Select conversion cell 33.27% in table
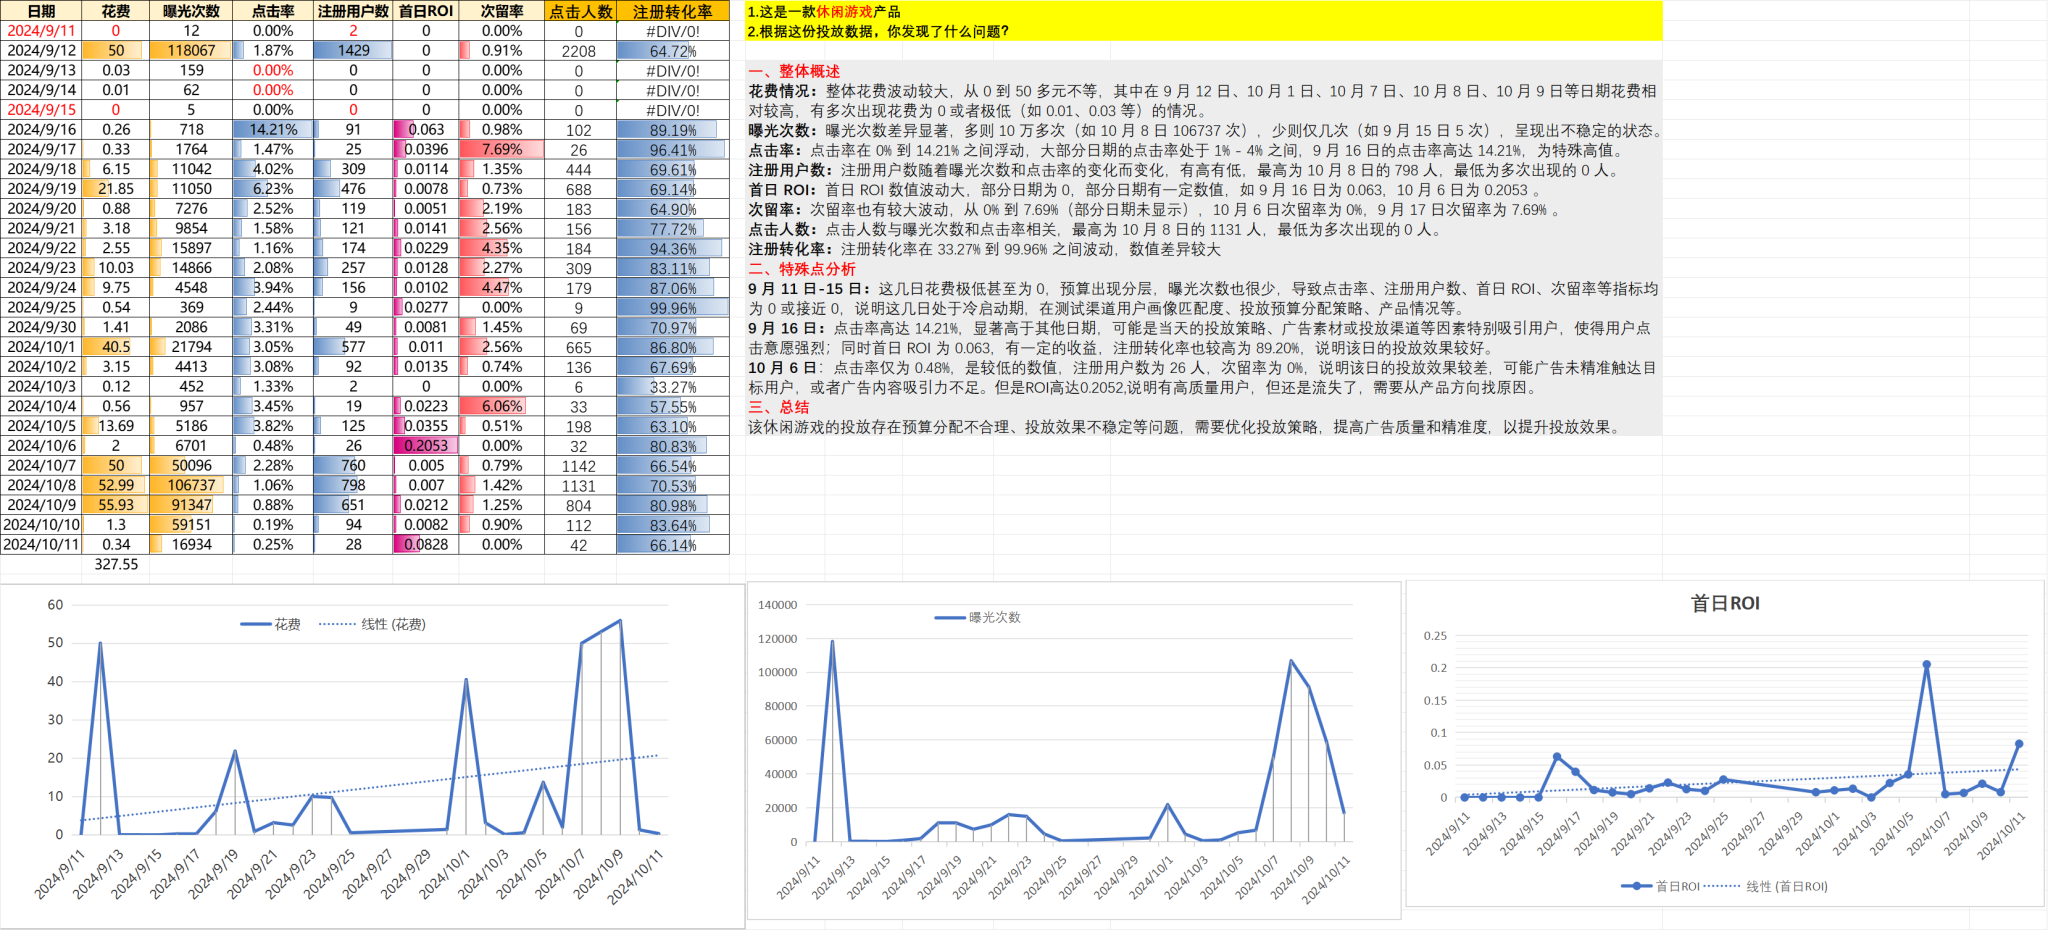 pos(673,387)
